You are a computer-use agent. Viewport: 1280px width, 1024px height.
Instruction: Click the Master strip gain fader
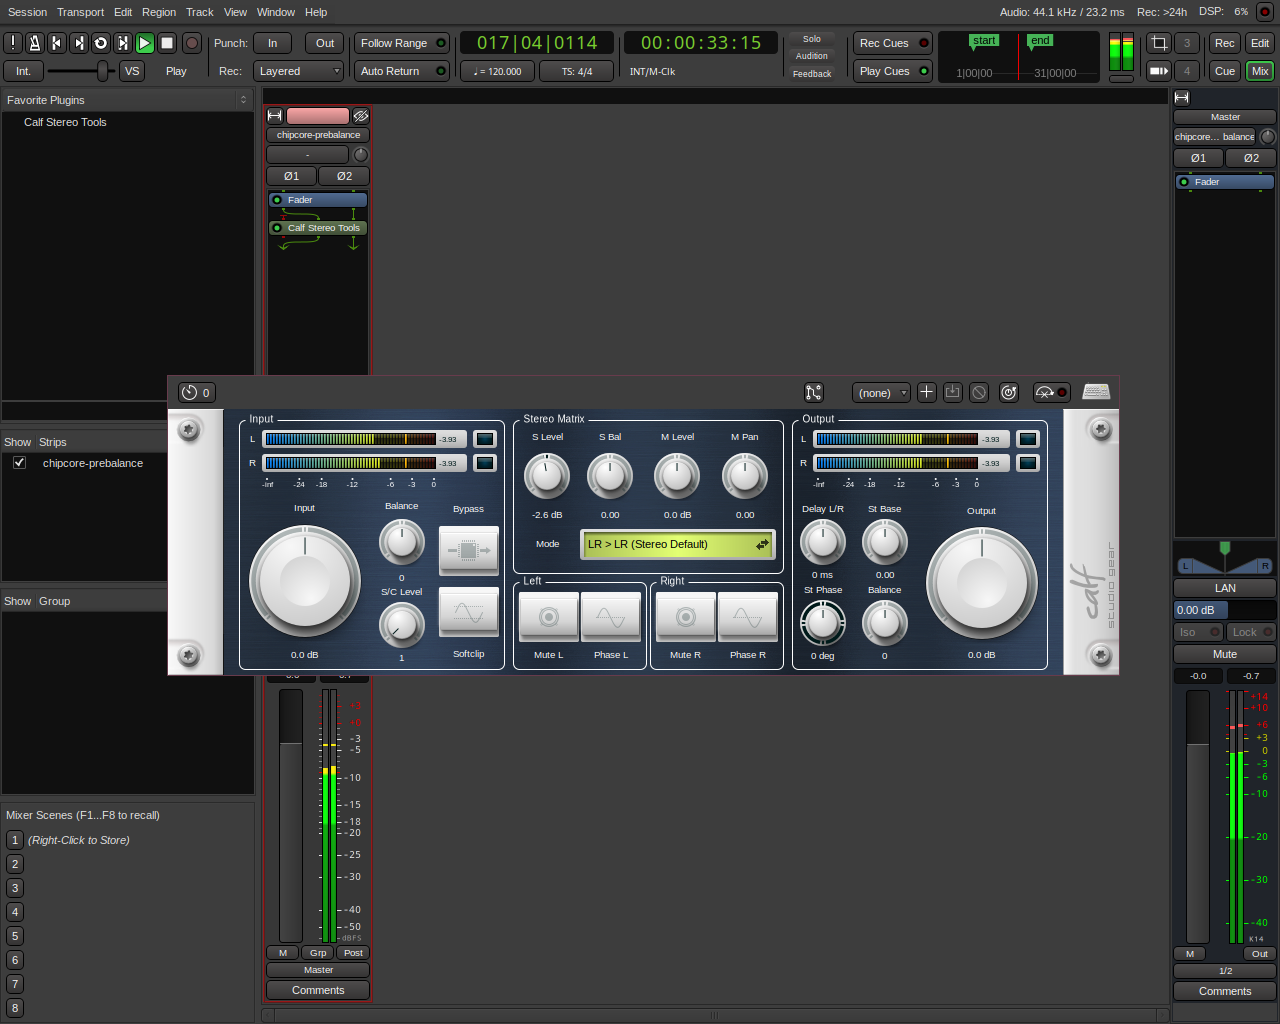1198,815
